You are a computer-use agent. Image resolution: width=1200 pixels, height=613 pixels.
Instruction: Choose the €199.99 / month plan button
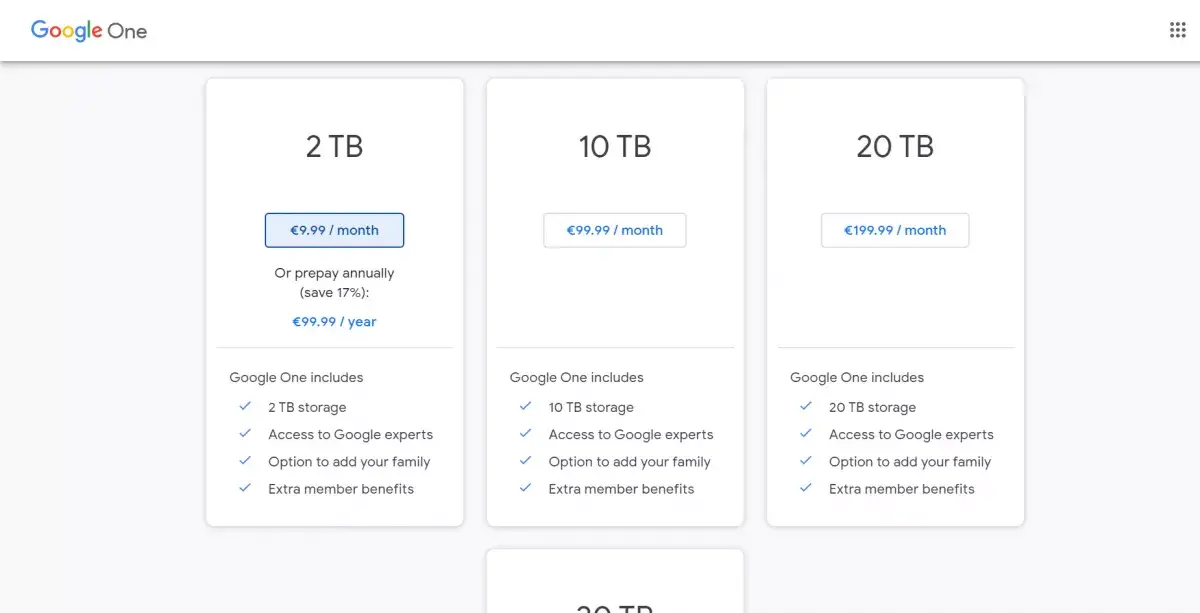point(895,230)
